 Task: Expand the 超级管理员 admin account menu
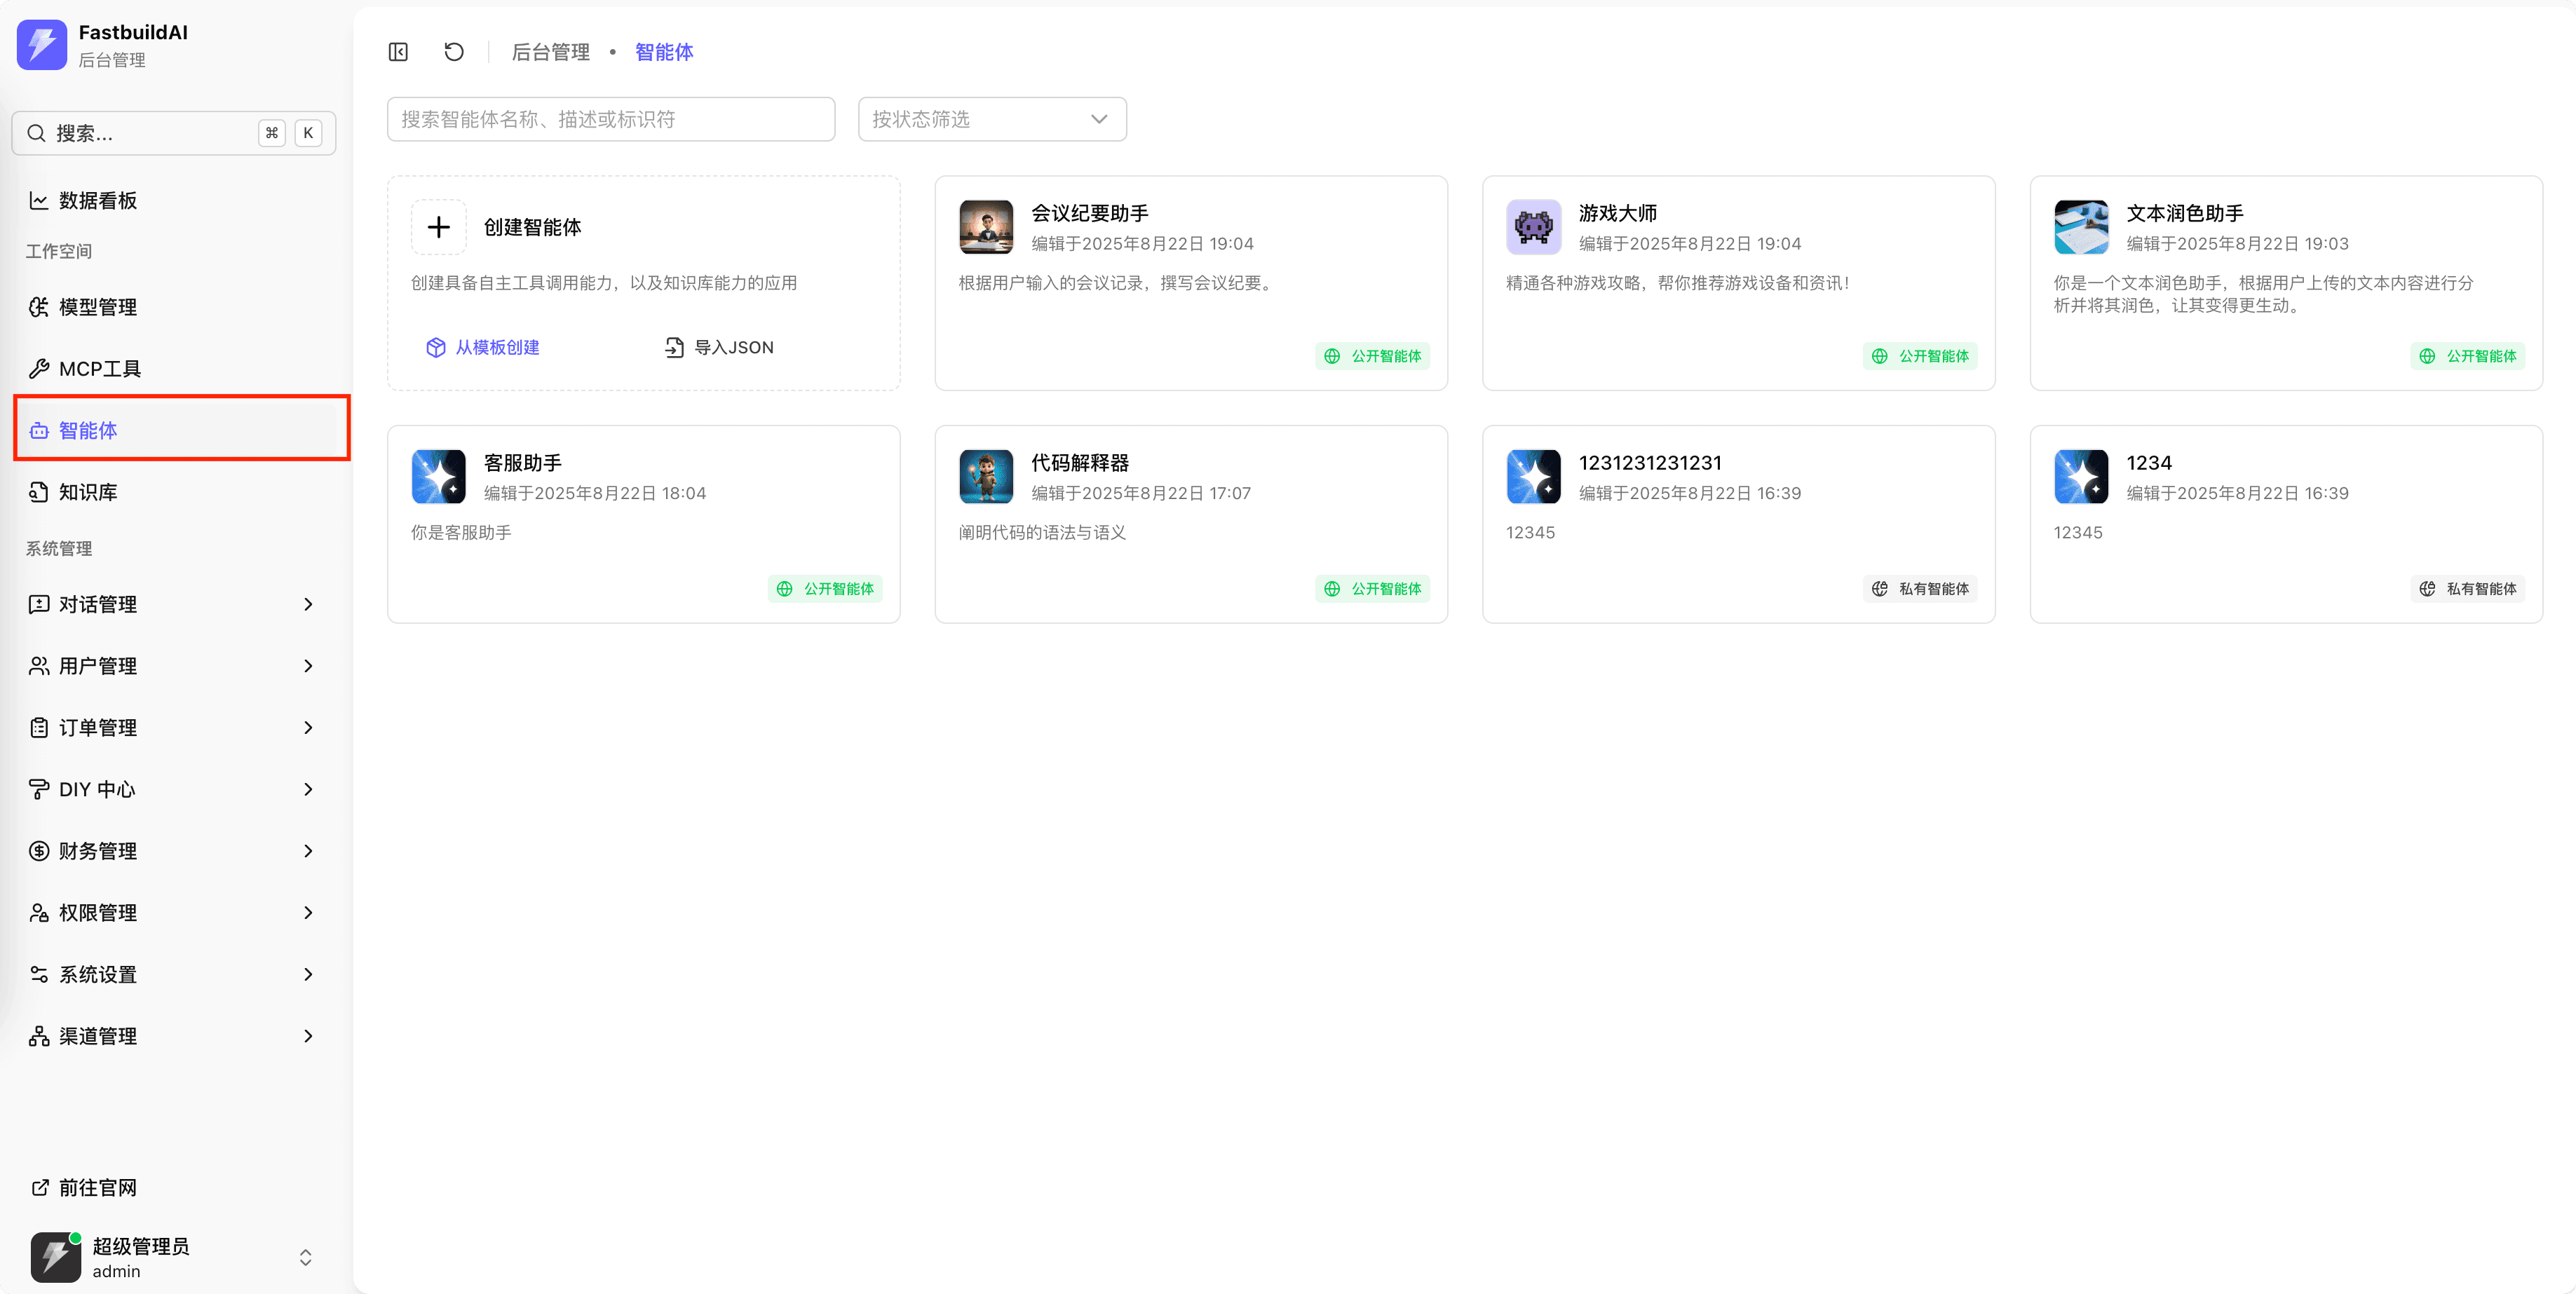(172, 1257)
